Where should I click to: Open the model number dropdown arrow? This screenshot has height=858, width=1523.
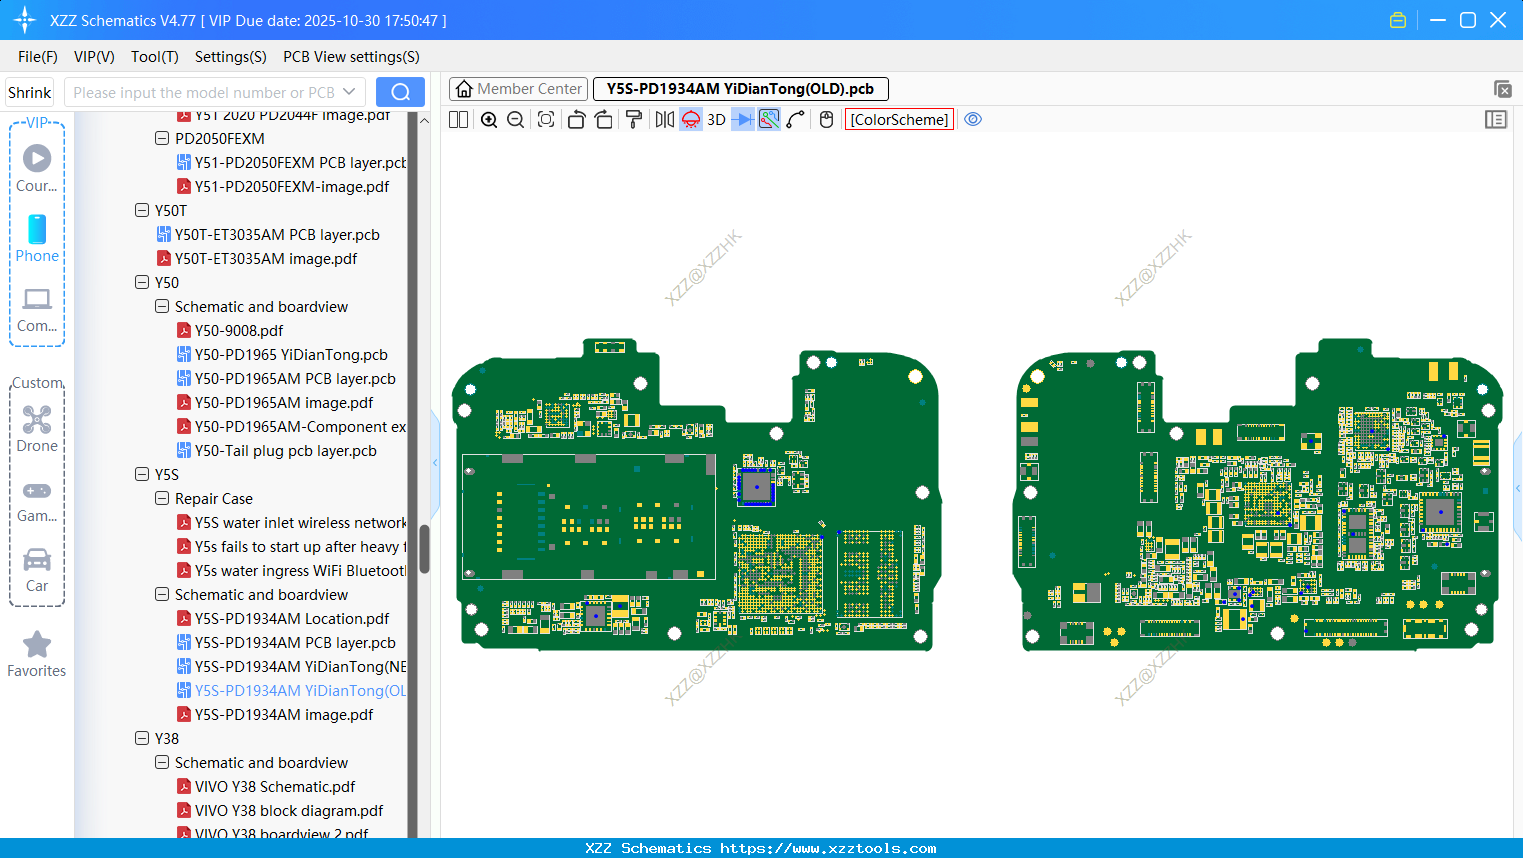pyautogui.click(x=349, y=92)
